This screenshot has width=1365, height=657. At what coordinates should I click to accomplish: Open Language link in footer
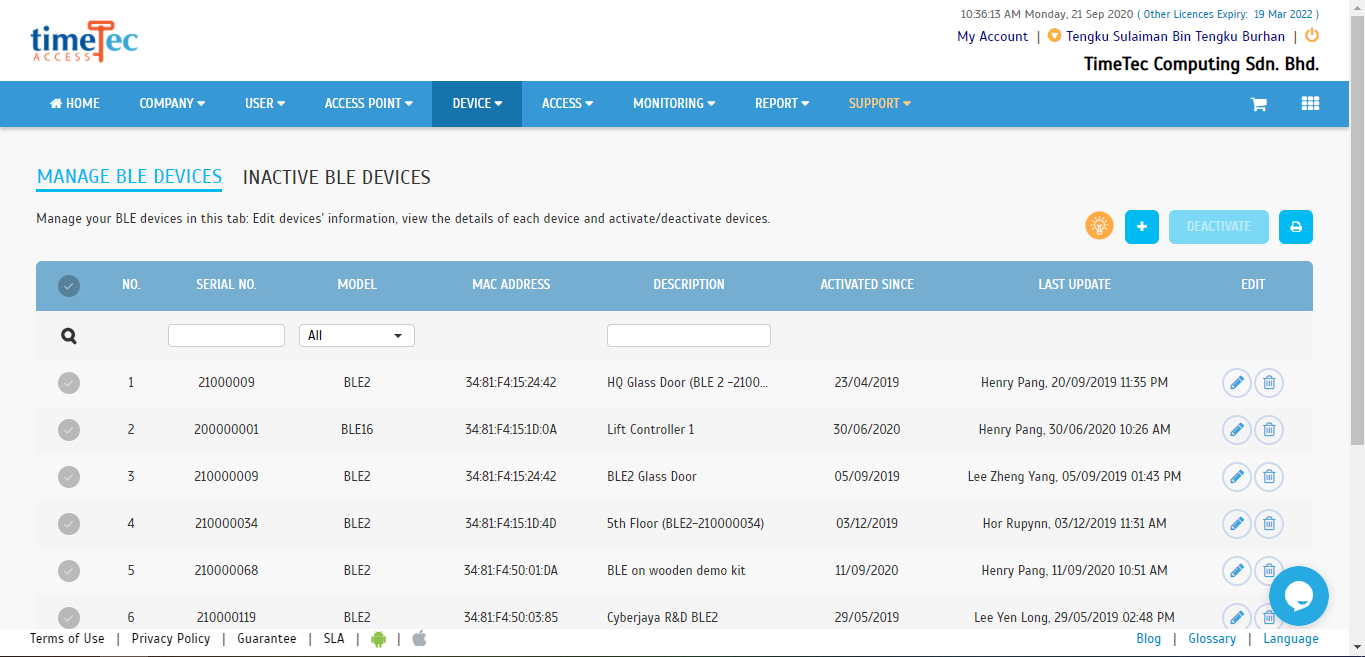(1291, 639)
